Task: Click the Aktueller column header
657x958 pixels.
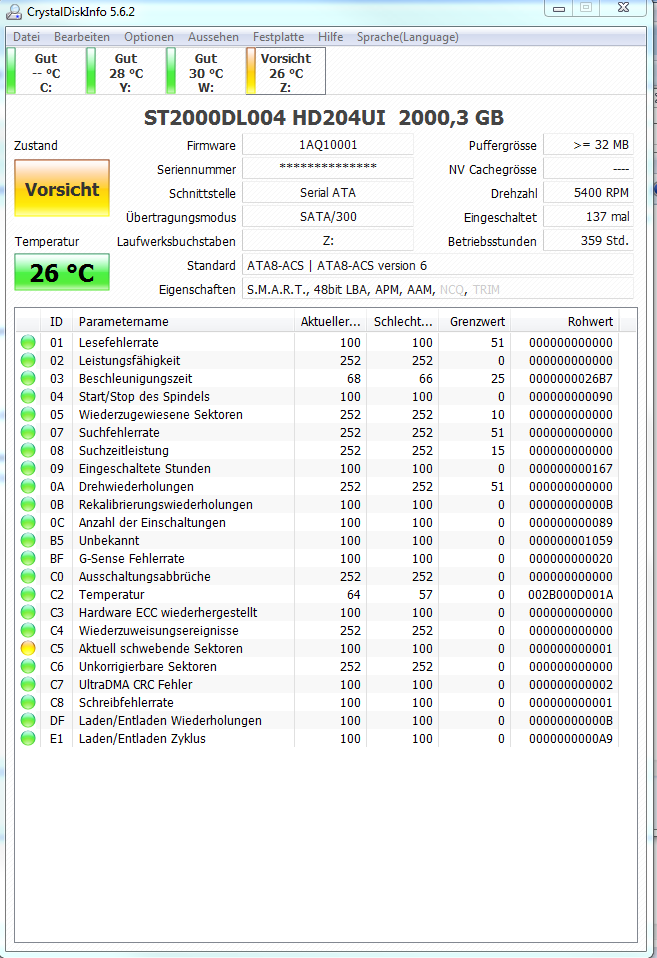Action: pos(331,321)
